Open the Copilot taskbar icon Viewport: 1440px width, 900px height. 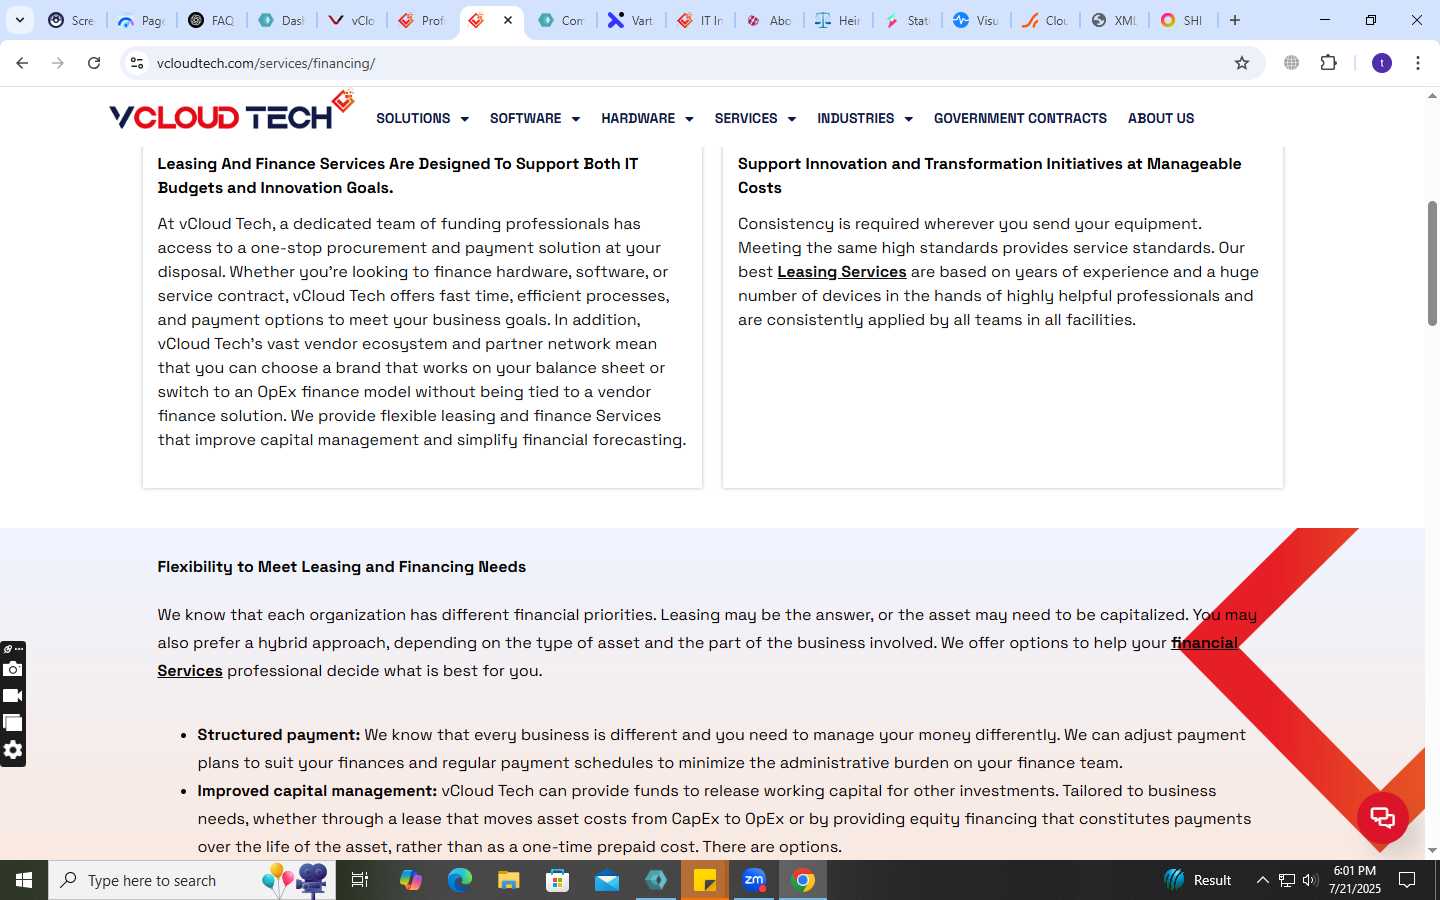click(411, 880)
